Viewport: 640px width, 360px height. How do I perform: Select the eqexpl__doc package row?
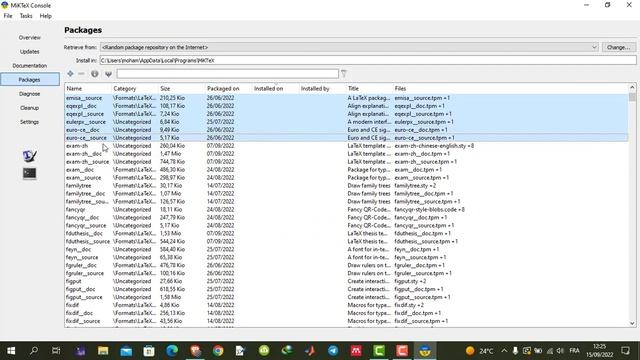tap(347, 106)
